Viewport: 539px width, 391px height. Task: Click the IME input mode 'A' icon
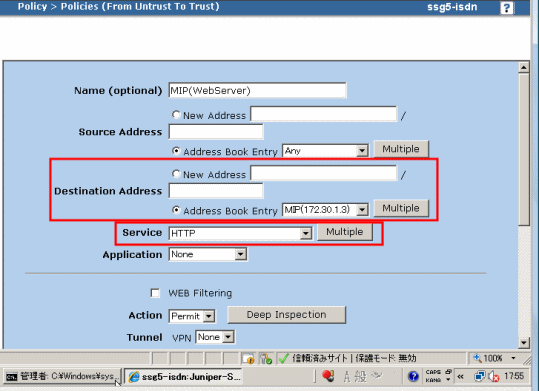347,377
